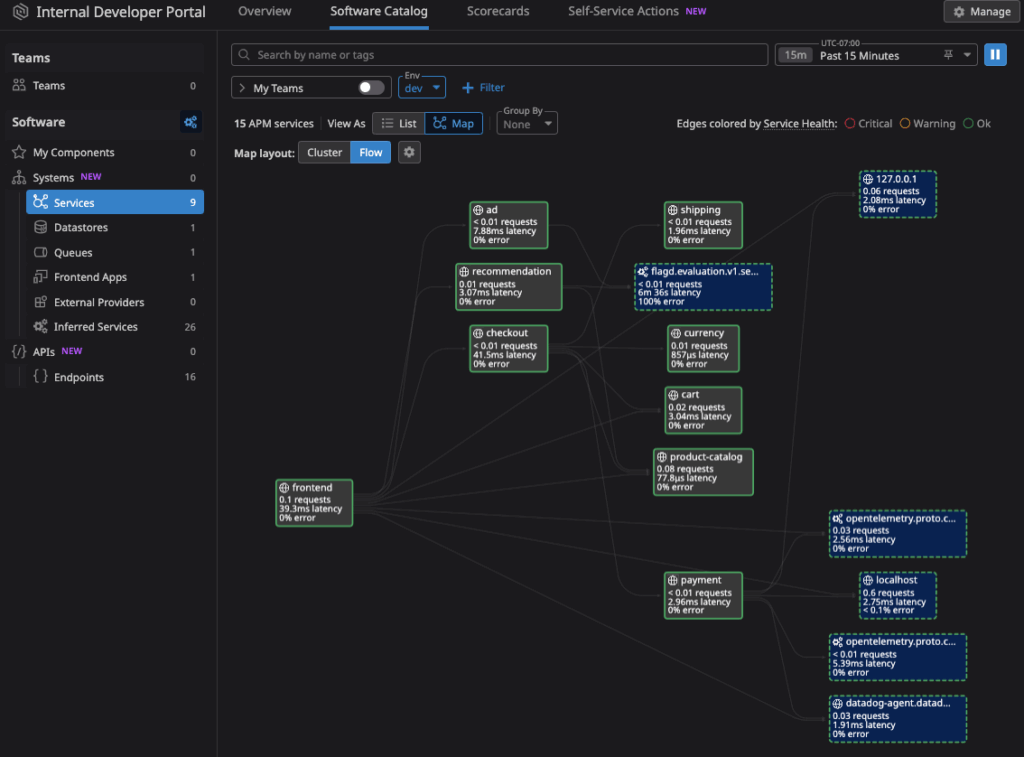Click the Critical red health legend circle
The image size is (1024, 757).
pos(850,124)
